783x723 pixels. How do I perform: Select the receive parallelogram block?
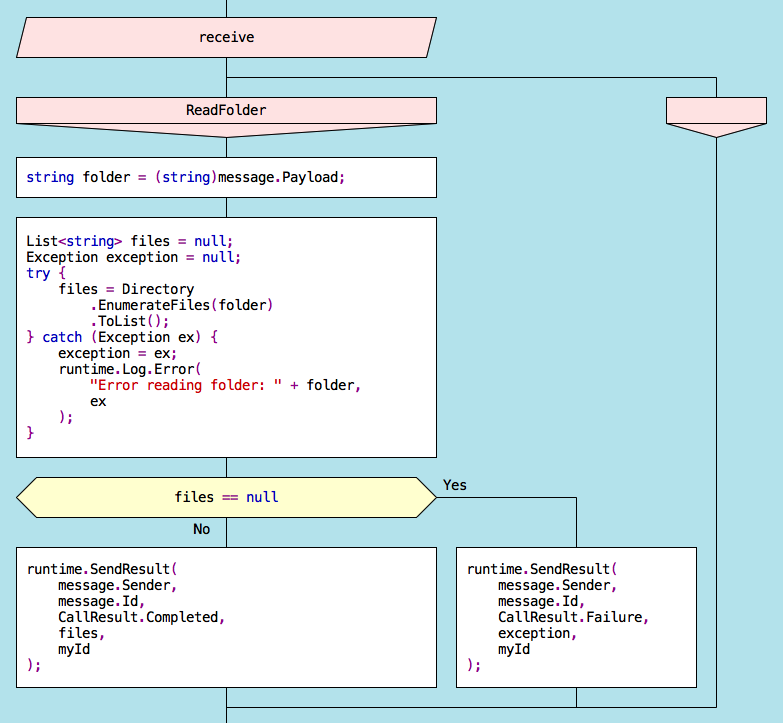pos(226,37)
